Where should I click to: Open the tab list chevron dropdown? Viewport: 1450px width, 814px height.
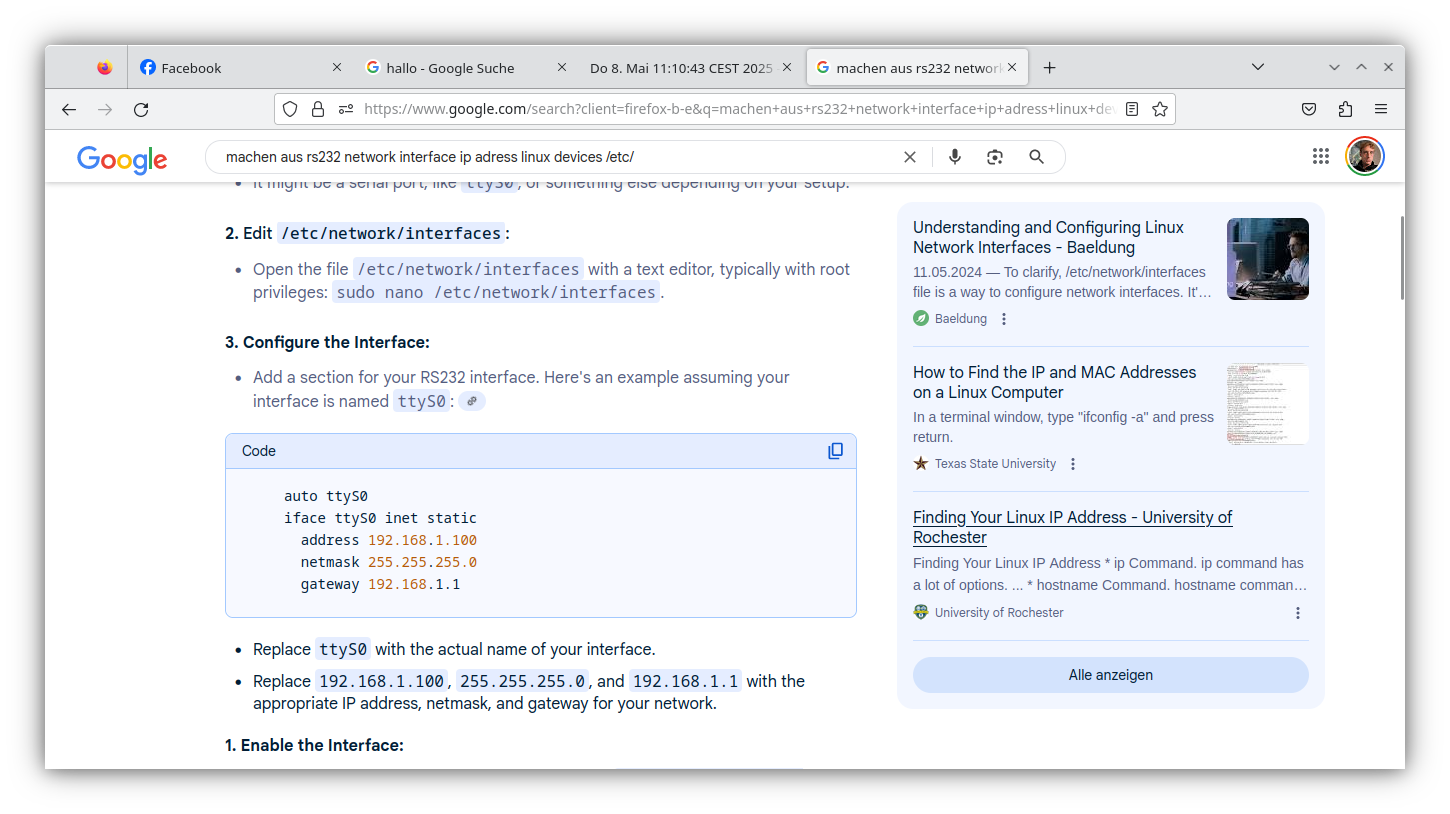tap(1258, 66)
